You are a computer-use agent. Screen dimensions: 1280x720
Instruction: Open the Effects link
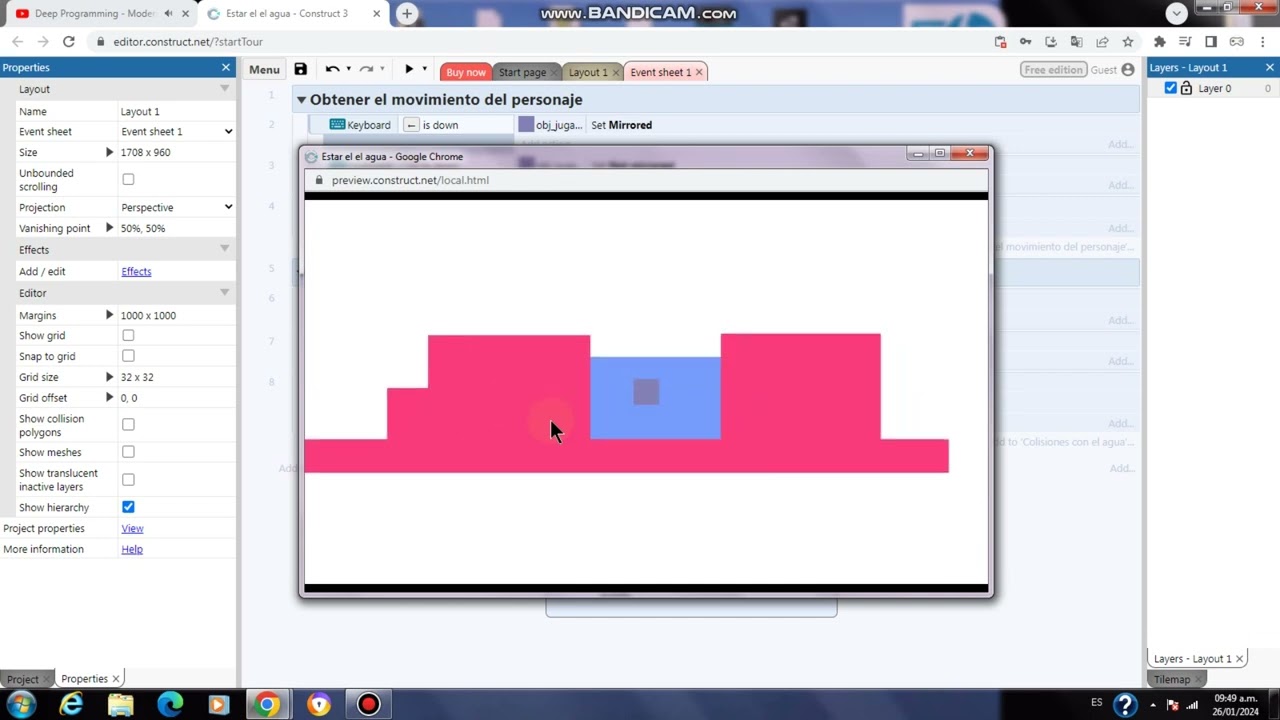(x=136, y=272)
